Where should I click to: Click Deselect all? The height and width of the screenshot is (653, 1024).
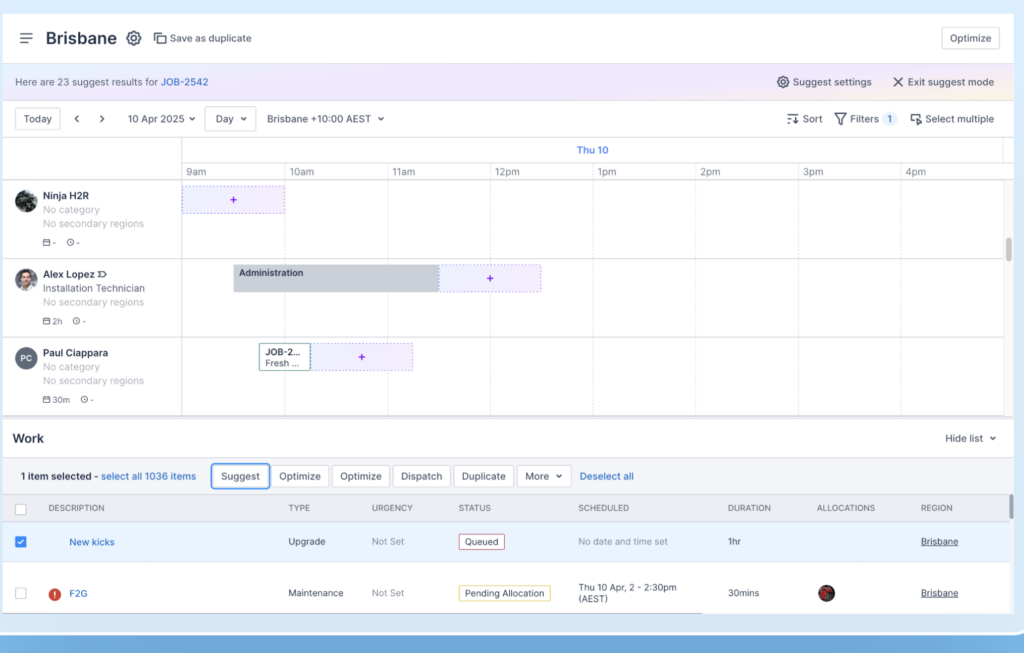[x=607, y=476]
